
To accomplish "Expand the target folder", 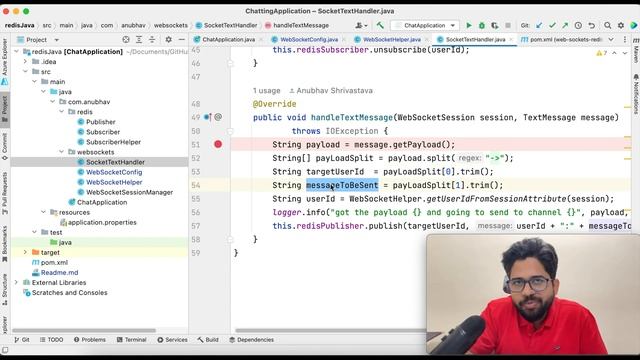I will coord(25,252).
